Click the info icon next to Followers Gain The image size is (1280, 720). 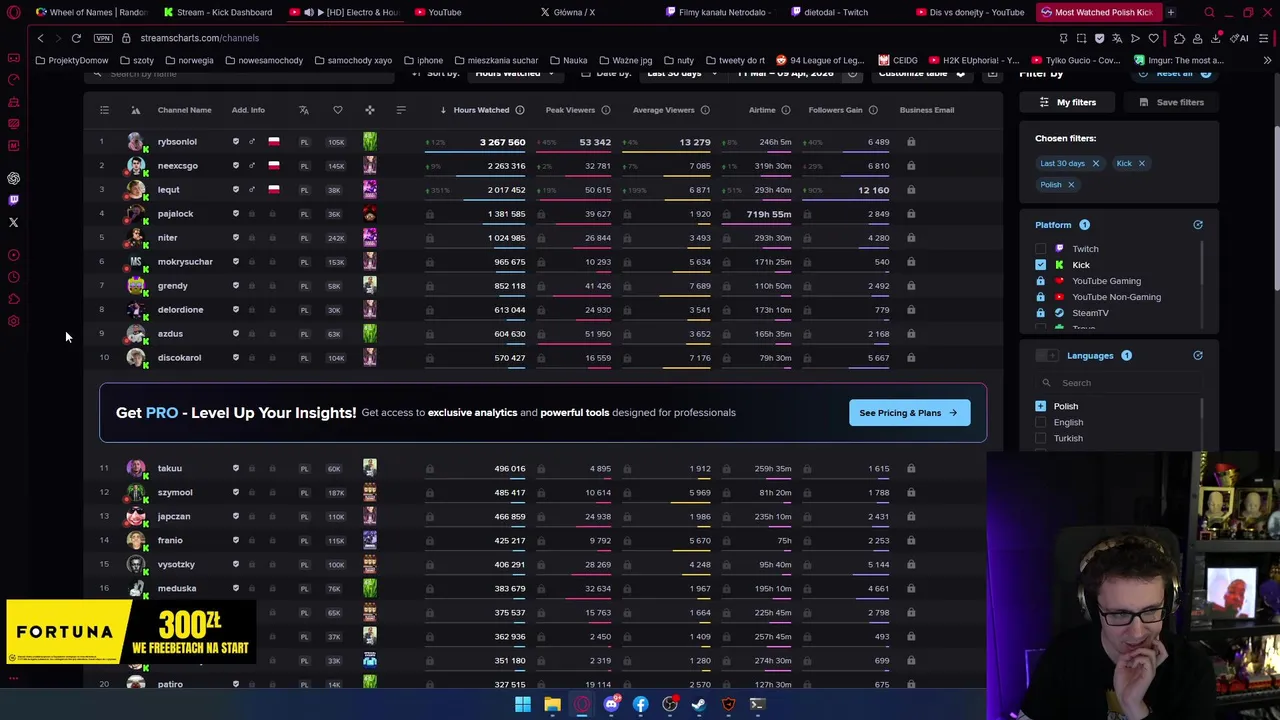point(873,110)
